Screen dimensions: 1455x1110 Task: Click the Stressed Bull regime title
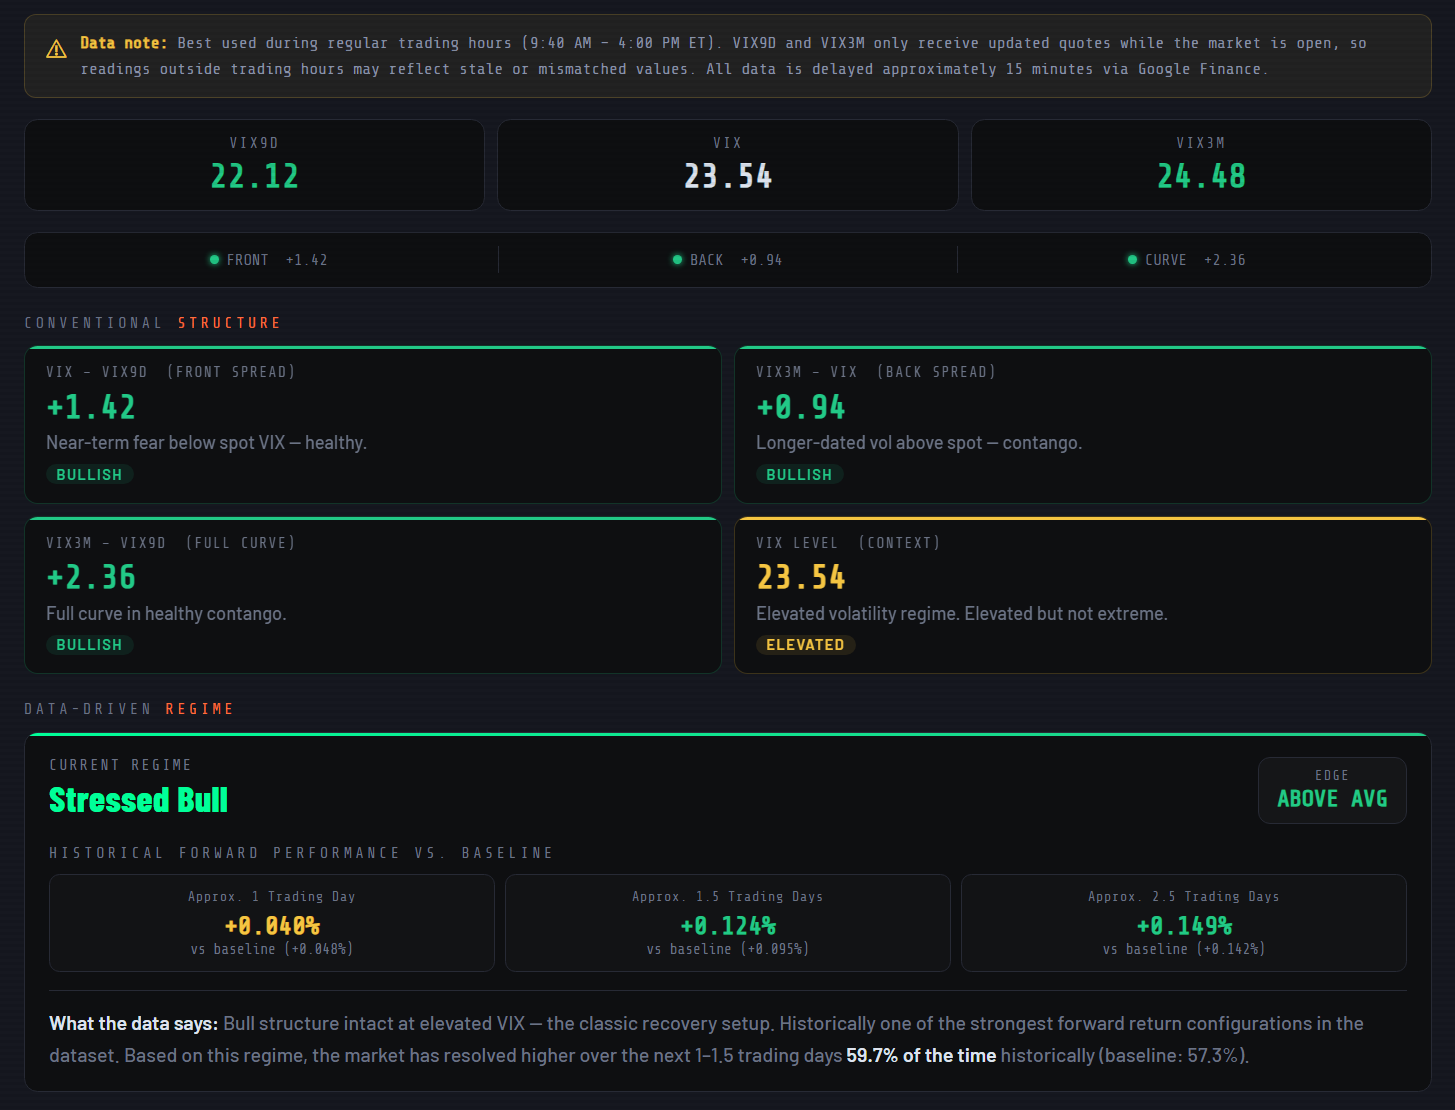138,800
